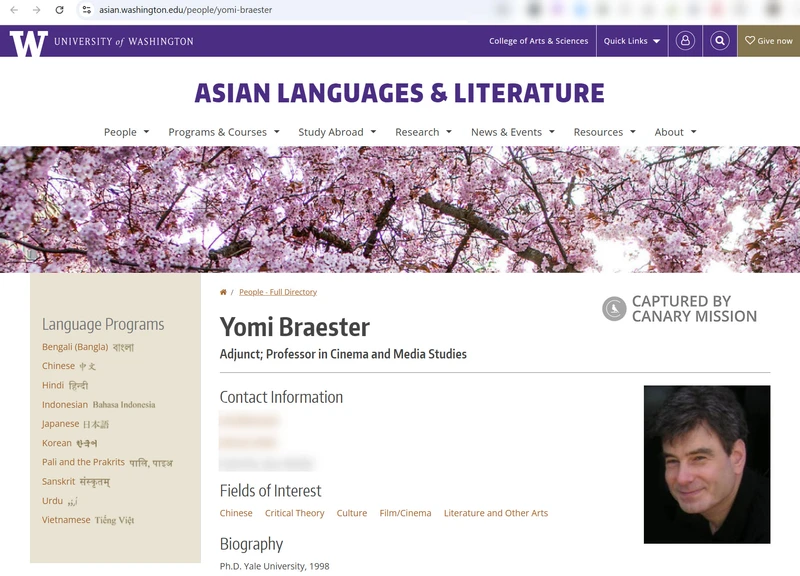Select the Film/Cinema field of interest

coord(405,513)
